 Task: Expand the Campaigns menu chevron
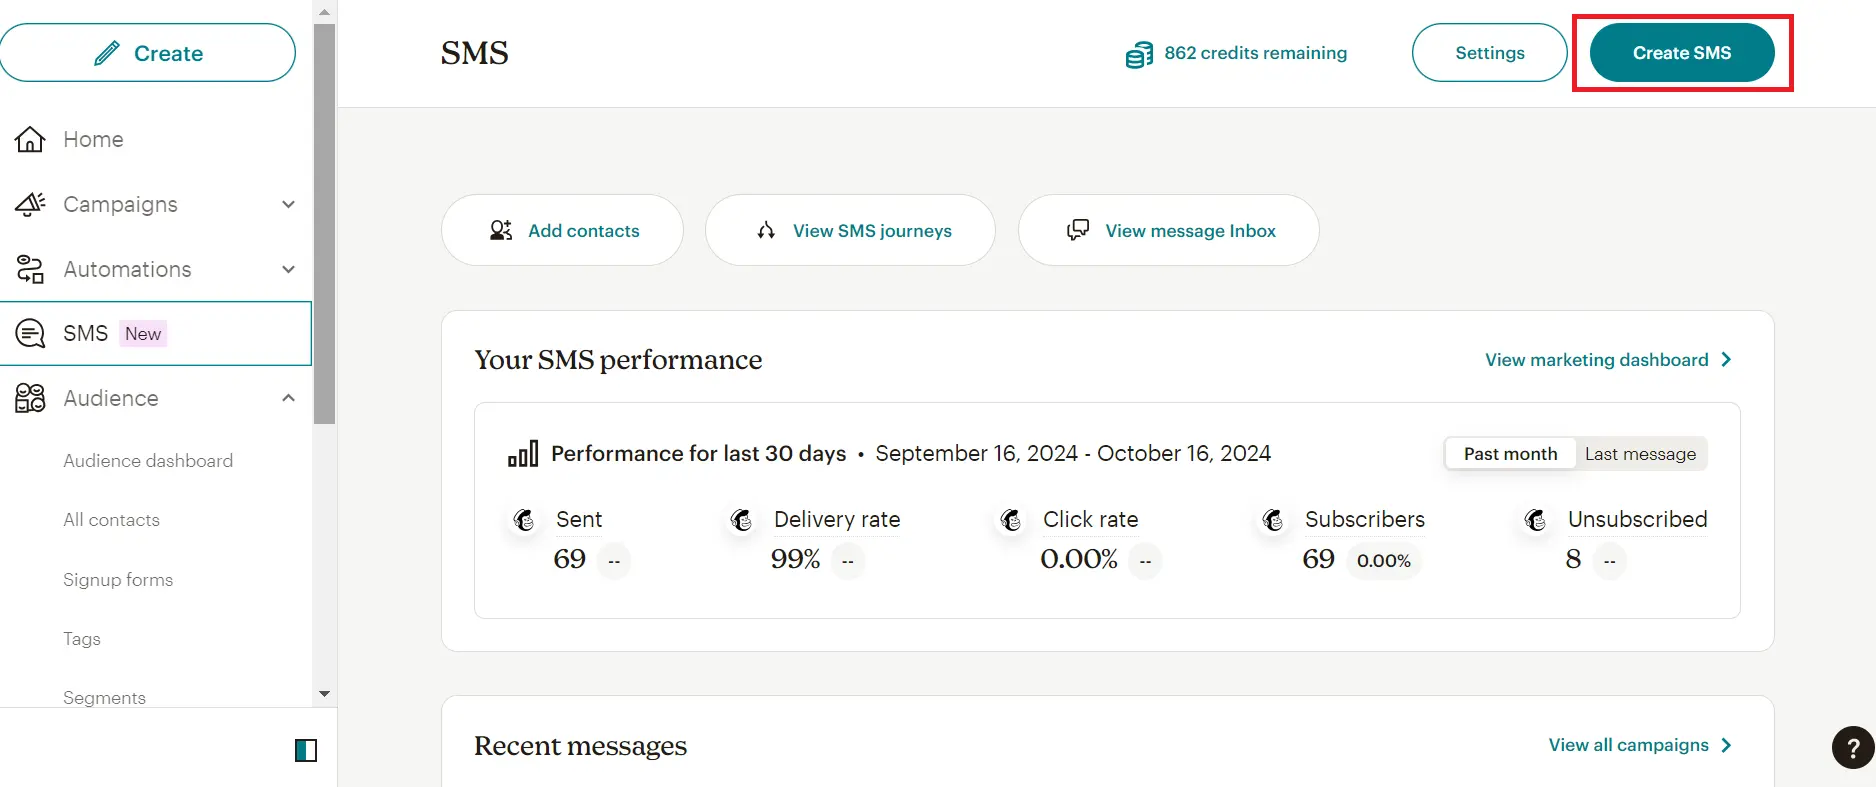point(288,204)
